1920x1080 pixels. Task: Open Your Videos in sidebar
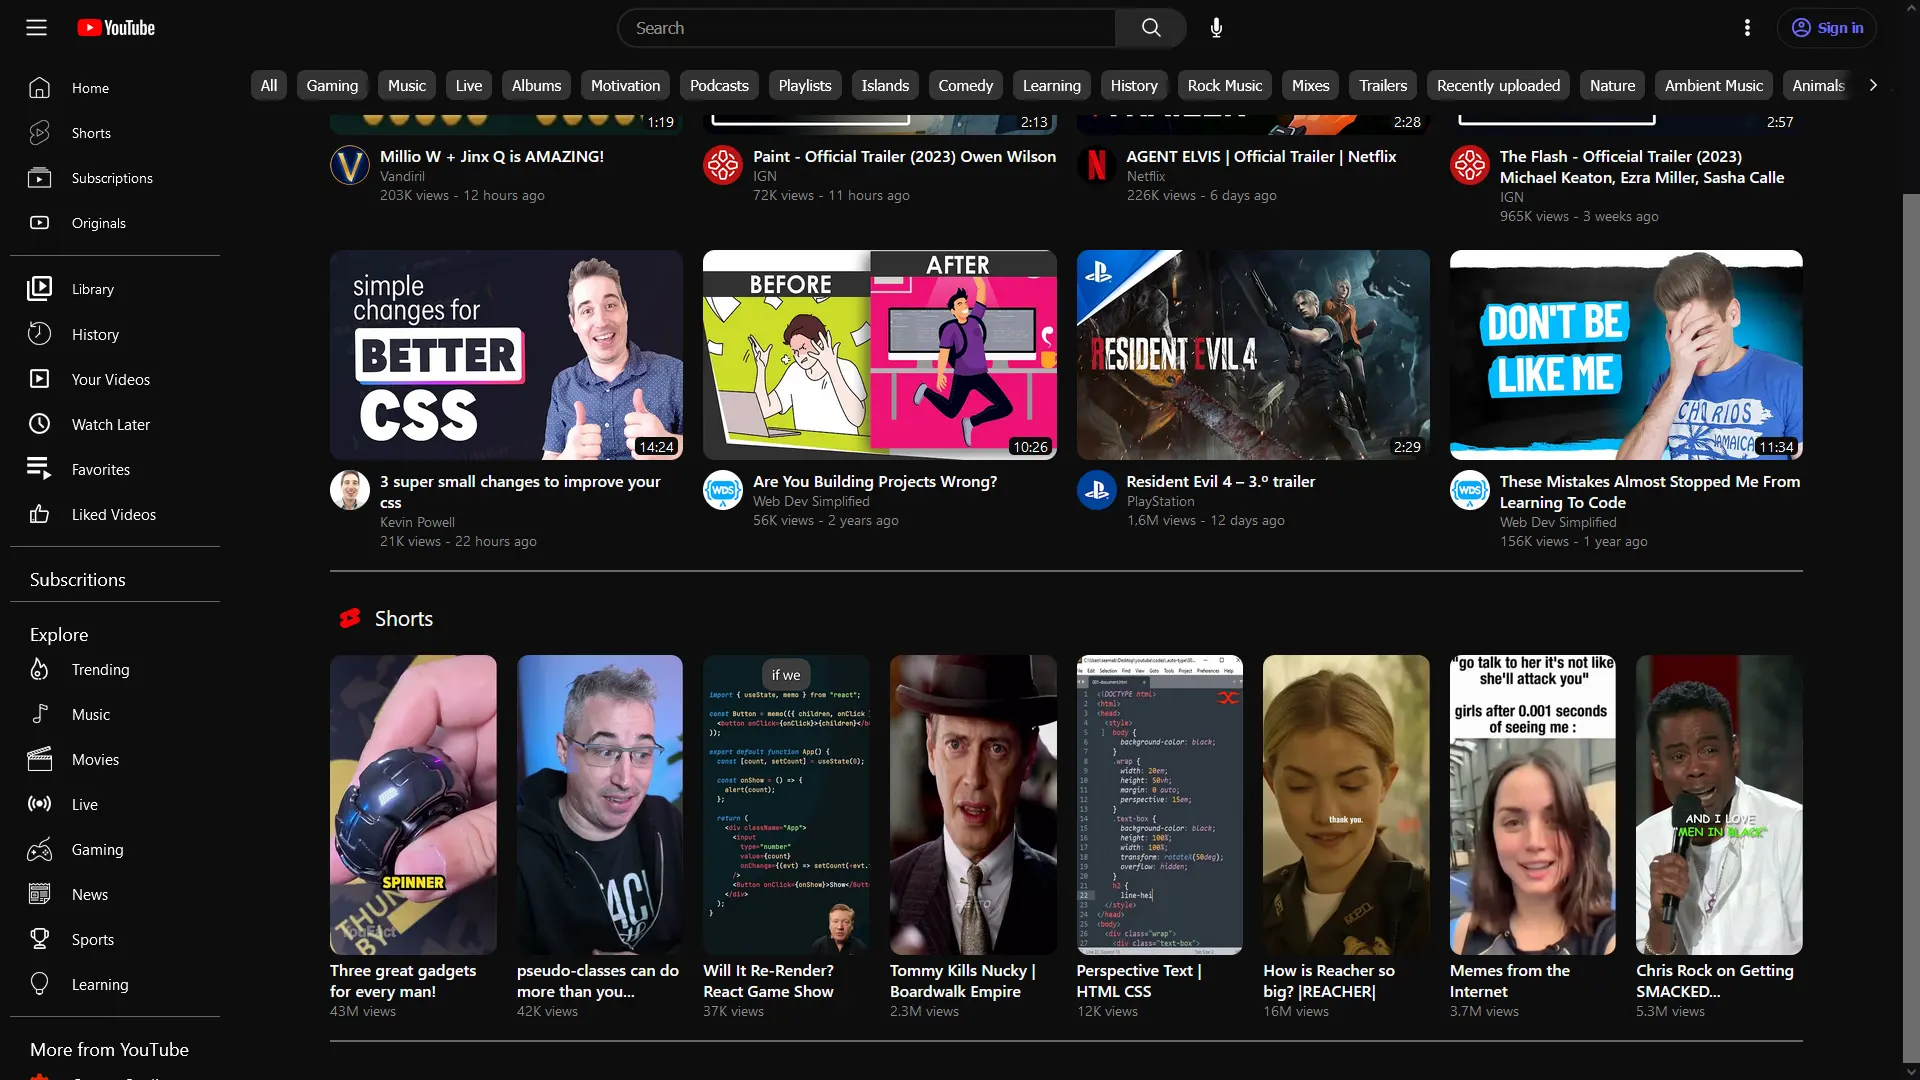(x=115, y=379)
